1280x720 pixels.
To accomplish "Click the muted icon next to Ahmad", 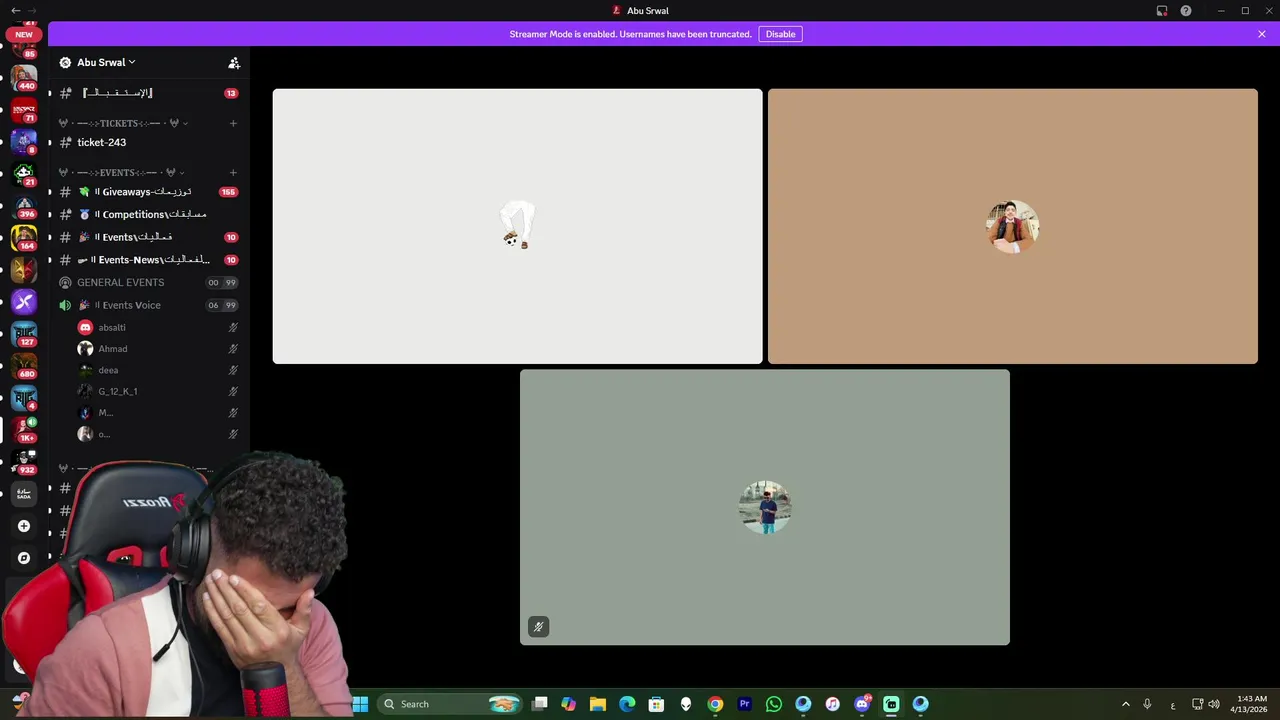I will (233, 349).
